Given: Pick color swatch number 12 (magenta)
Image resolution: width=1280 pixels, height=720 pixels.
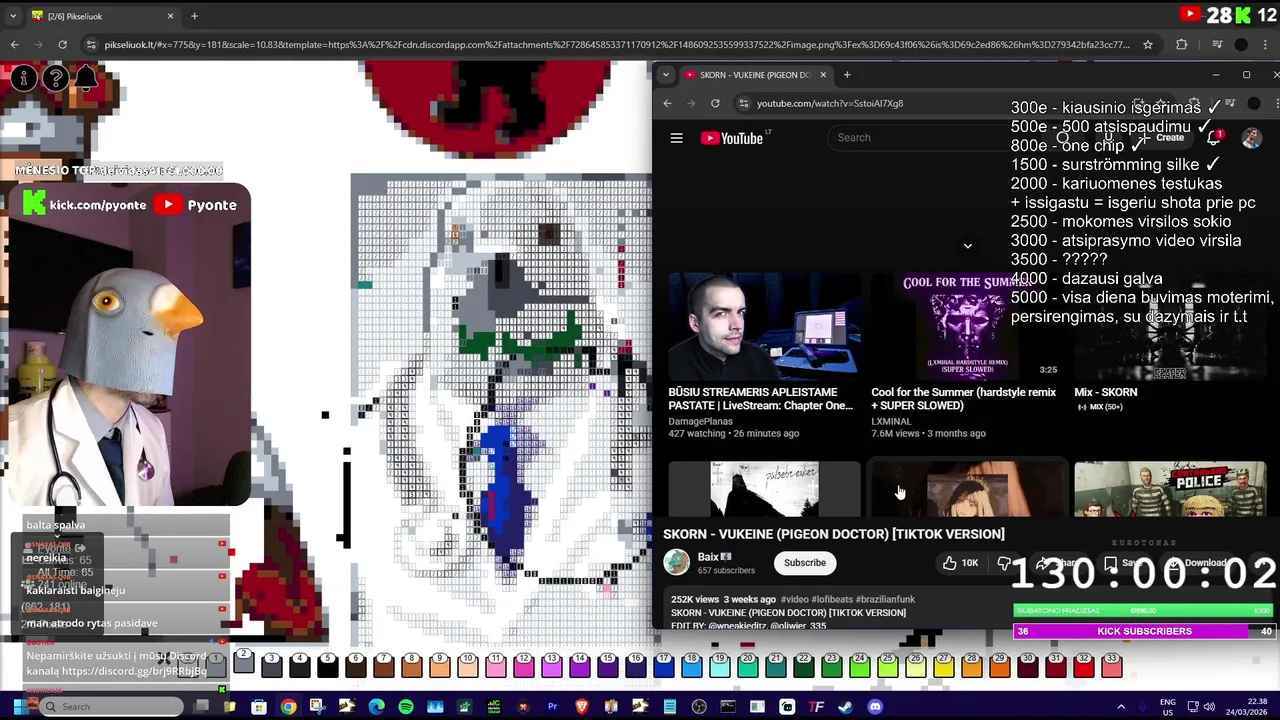Looking at the screenshot, I should 523,664.
